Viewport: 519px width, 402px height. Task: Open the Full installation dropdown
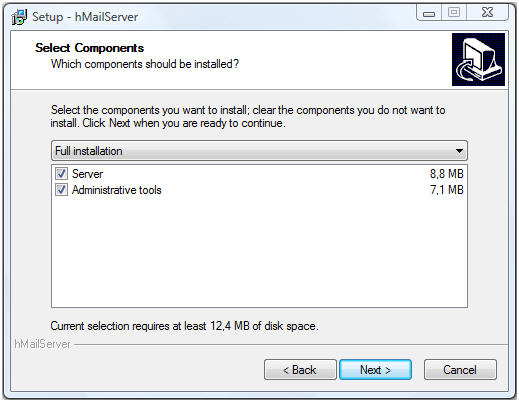(259, 151)
